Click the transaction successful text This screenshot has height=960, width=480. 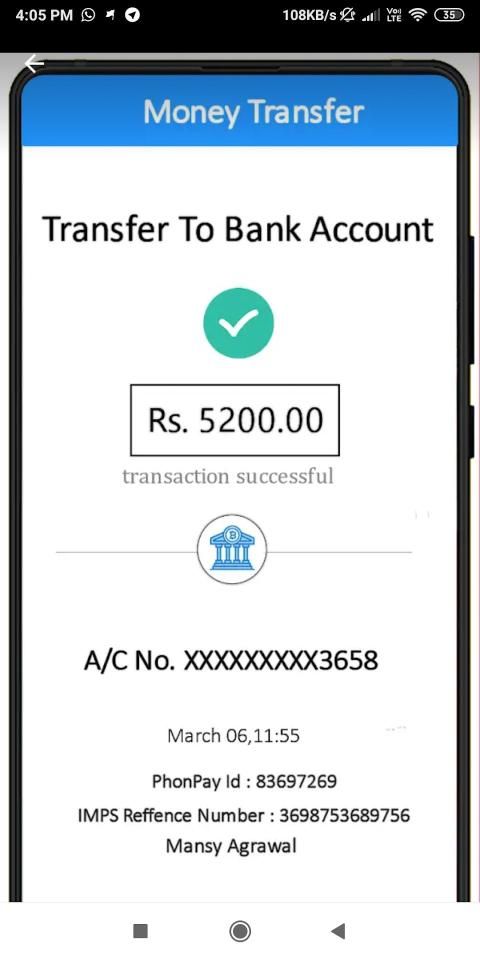point(228,476)
